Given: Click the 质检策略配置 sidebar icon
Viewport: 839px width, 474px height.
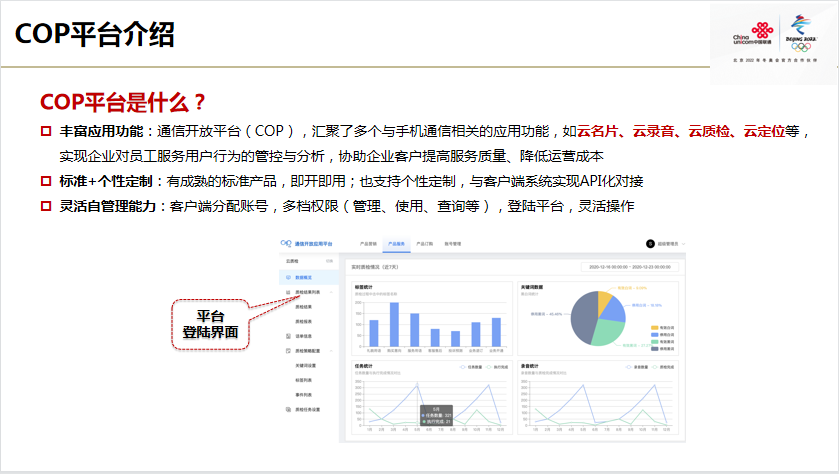Looking at the screenshot, I should 287,351.
